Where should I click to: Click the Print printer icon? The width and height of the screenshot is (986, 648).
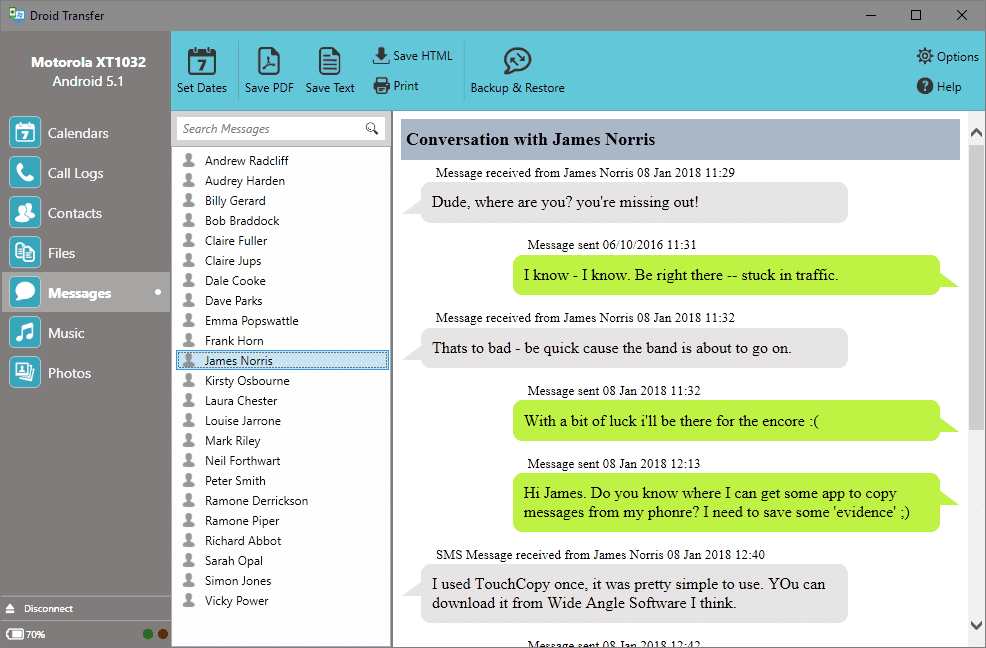point(381,86)
